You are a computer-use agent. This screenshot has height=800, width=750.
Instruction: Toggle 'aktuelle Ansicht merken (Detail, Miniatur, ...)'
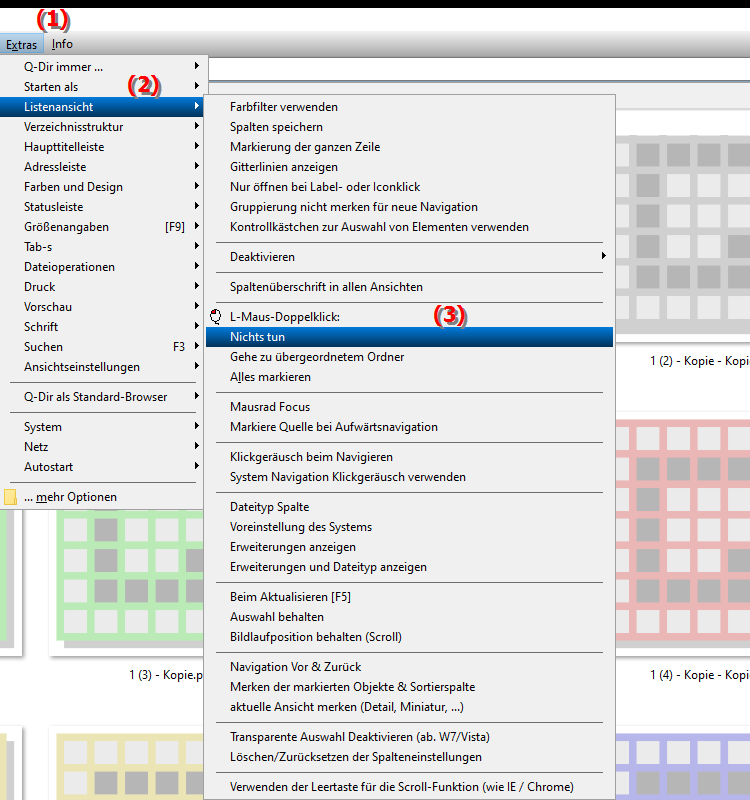pyautogui.click(x=409, y=707)
